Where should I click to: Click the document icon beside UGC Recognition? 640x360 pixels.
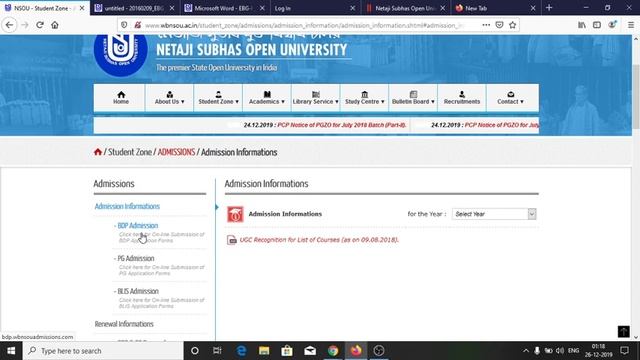(x=231, y=240)
